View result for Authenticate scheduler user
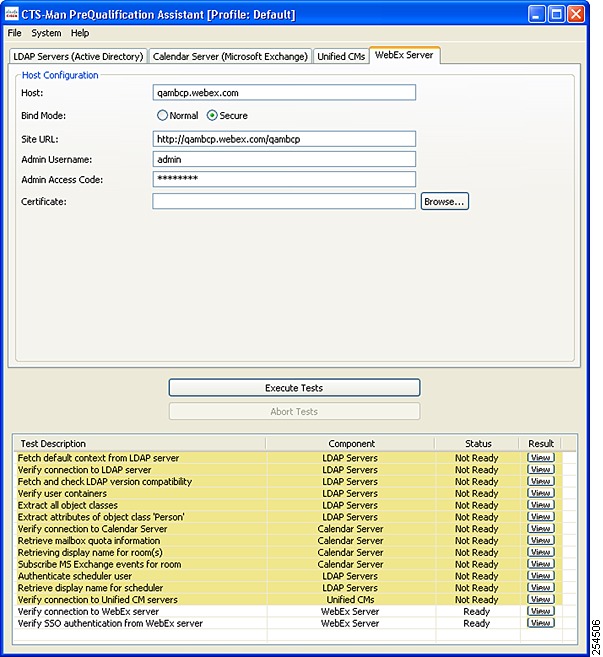Viewport: 603px width, 657px height. coord(541,575)
